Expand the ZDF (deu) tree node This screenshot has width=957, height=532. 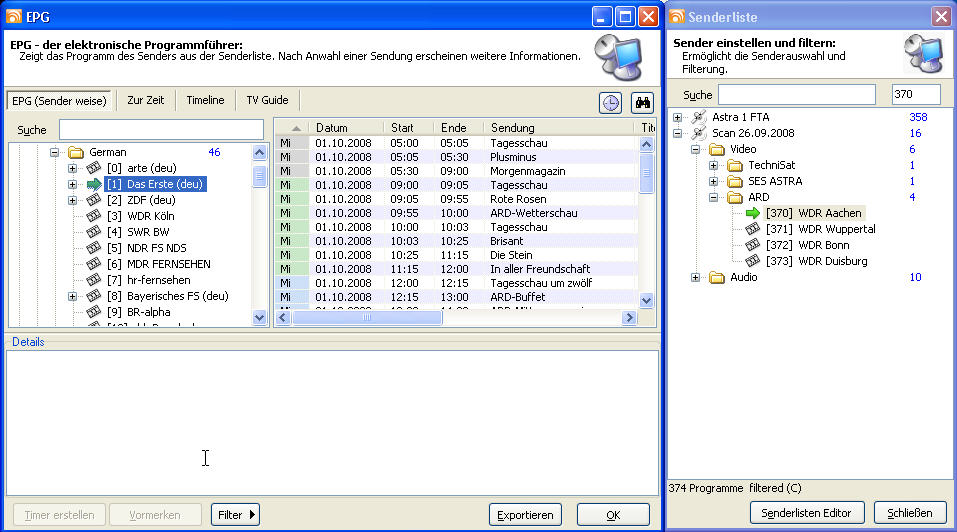[x=73, y=200]
